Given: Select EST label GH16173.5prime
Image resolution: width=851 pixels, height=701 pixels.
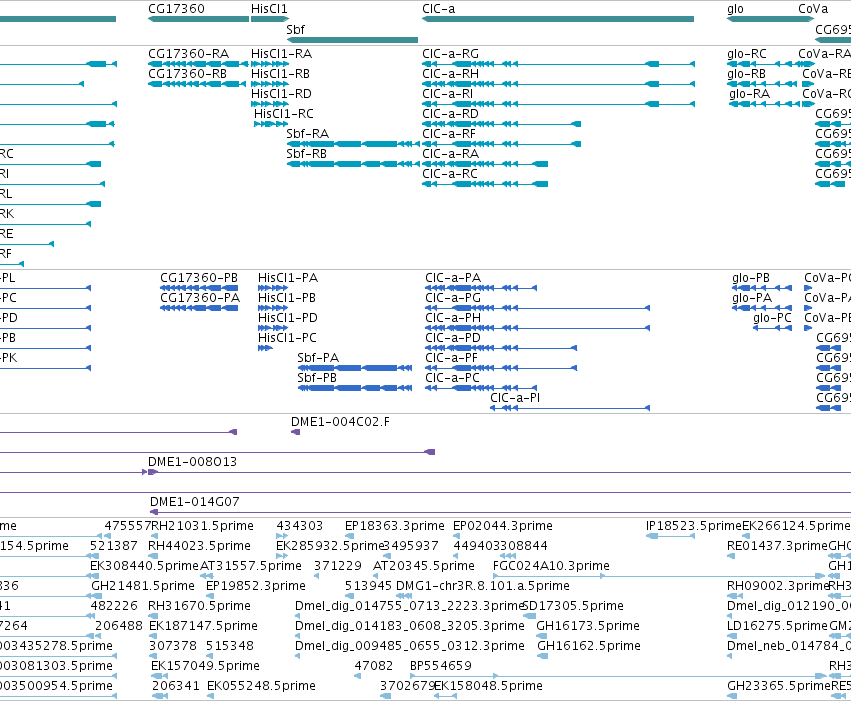Looking at the screenshot, I should point(588,627).
